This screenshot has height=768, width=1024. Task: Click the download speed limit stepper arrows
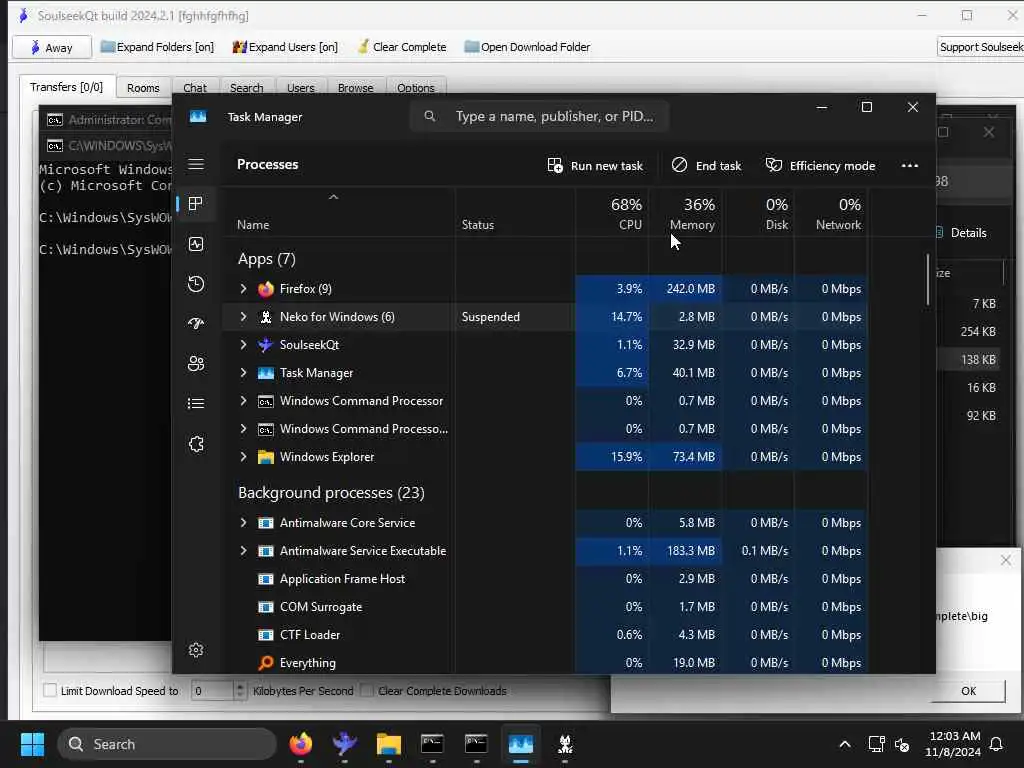tap(240, 690)
